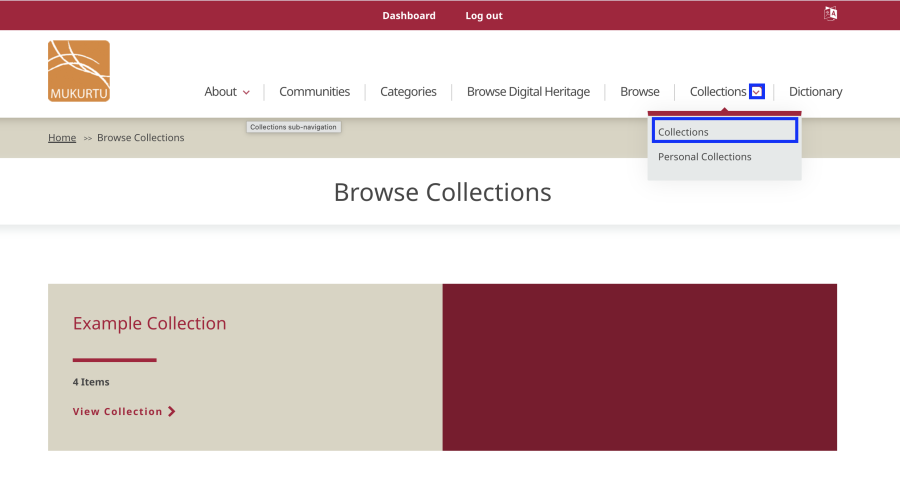Choose Collections in the sub-navigation
The width and height of the screenshot is (900, 485).
point(724,130)
